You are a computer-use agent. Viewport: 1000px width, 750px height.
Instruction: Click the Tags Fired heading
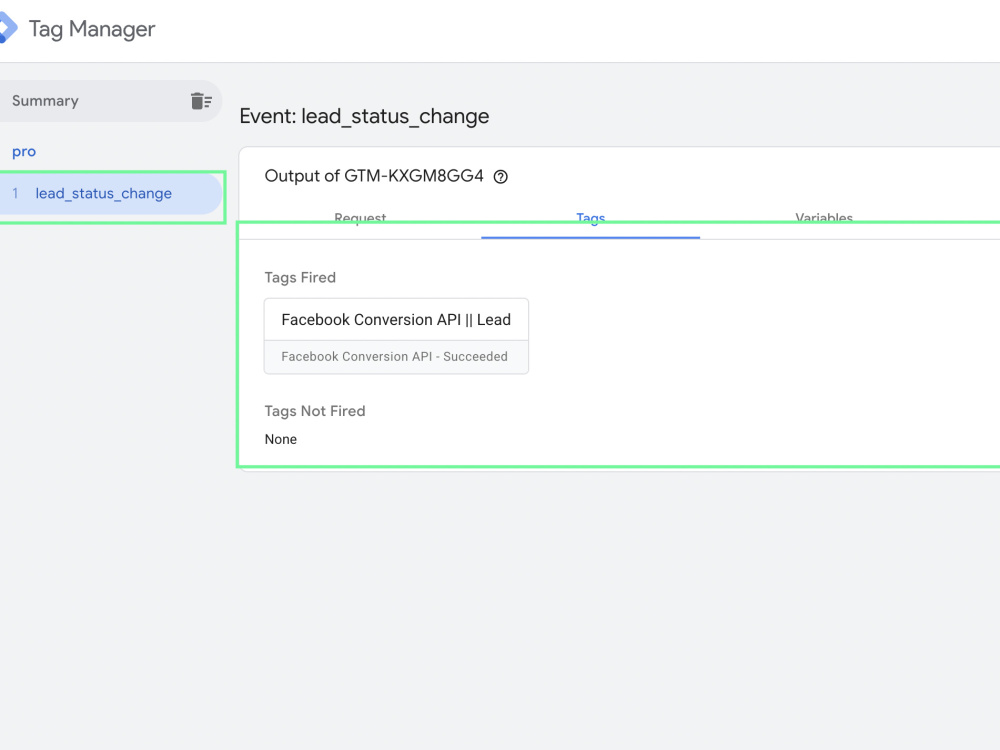(x=300, y=277)
